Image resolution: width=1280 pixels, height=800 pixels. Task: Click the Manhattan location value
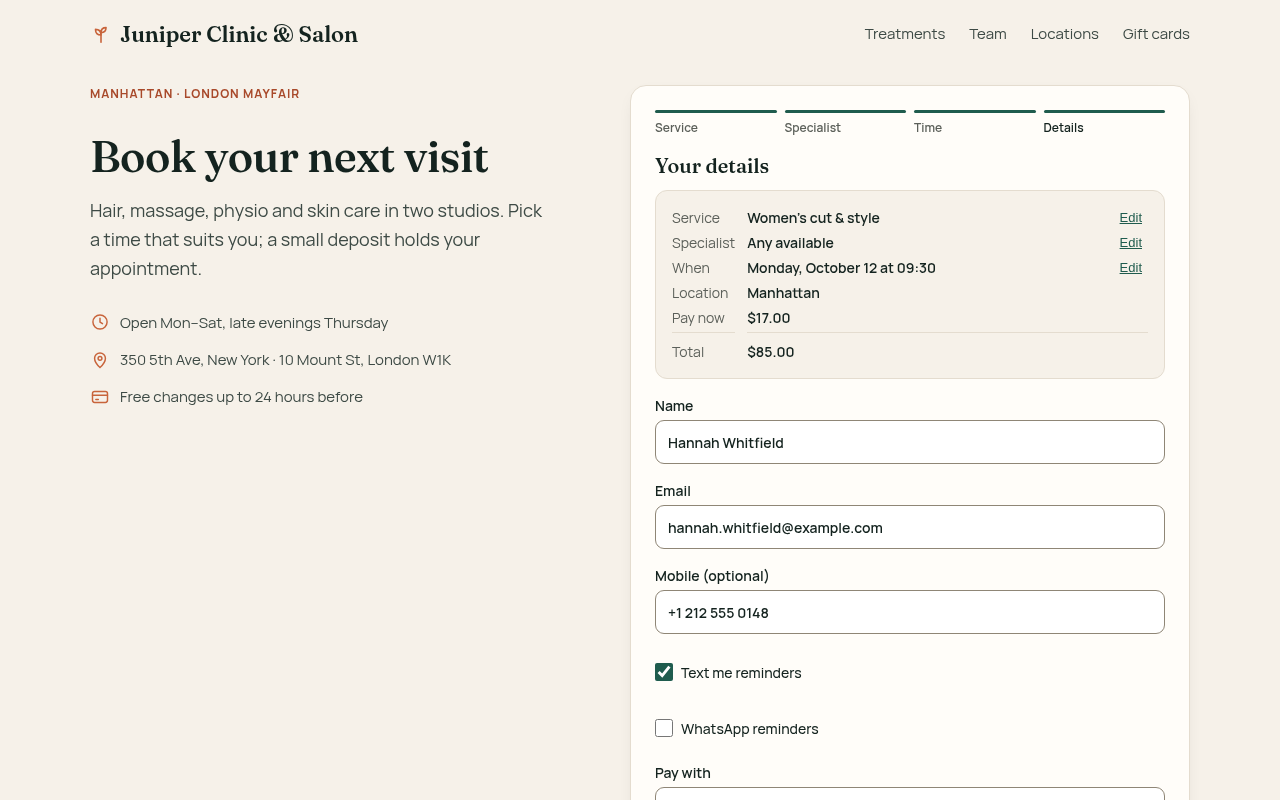coord(783,293)
